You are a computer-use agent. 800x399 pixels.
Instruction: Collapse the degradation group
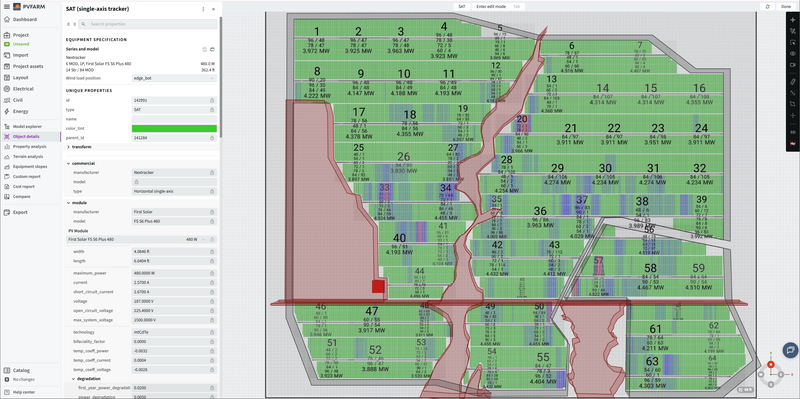pyautogui.click(x=87, y=379)
